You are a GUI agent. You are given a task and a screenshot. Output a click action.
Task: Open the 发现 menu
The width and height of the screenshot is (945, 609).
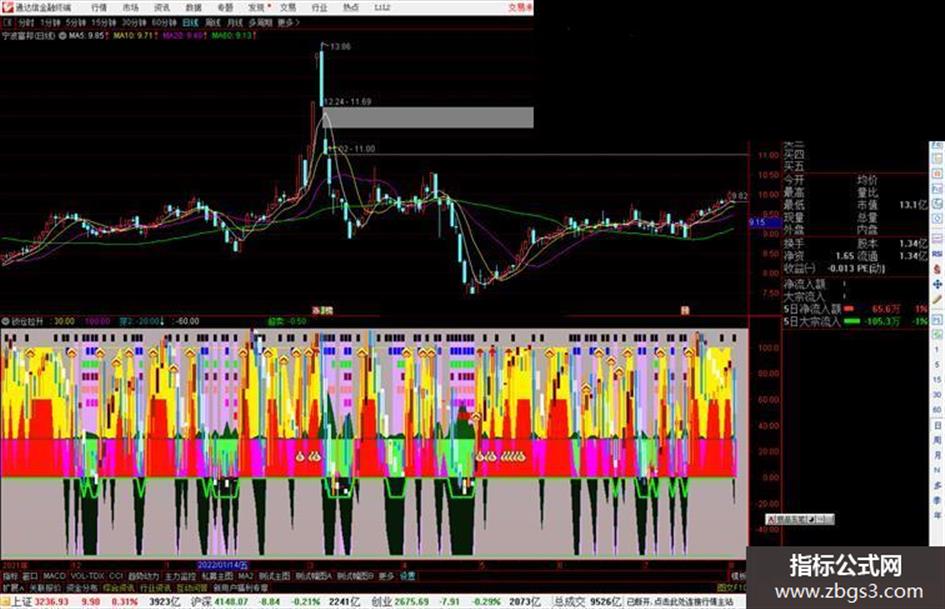257,8
